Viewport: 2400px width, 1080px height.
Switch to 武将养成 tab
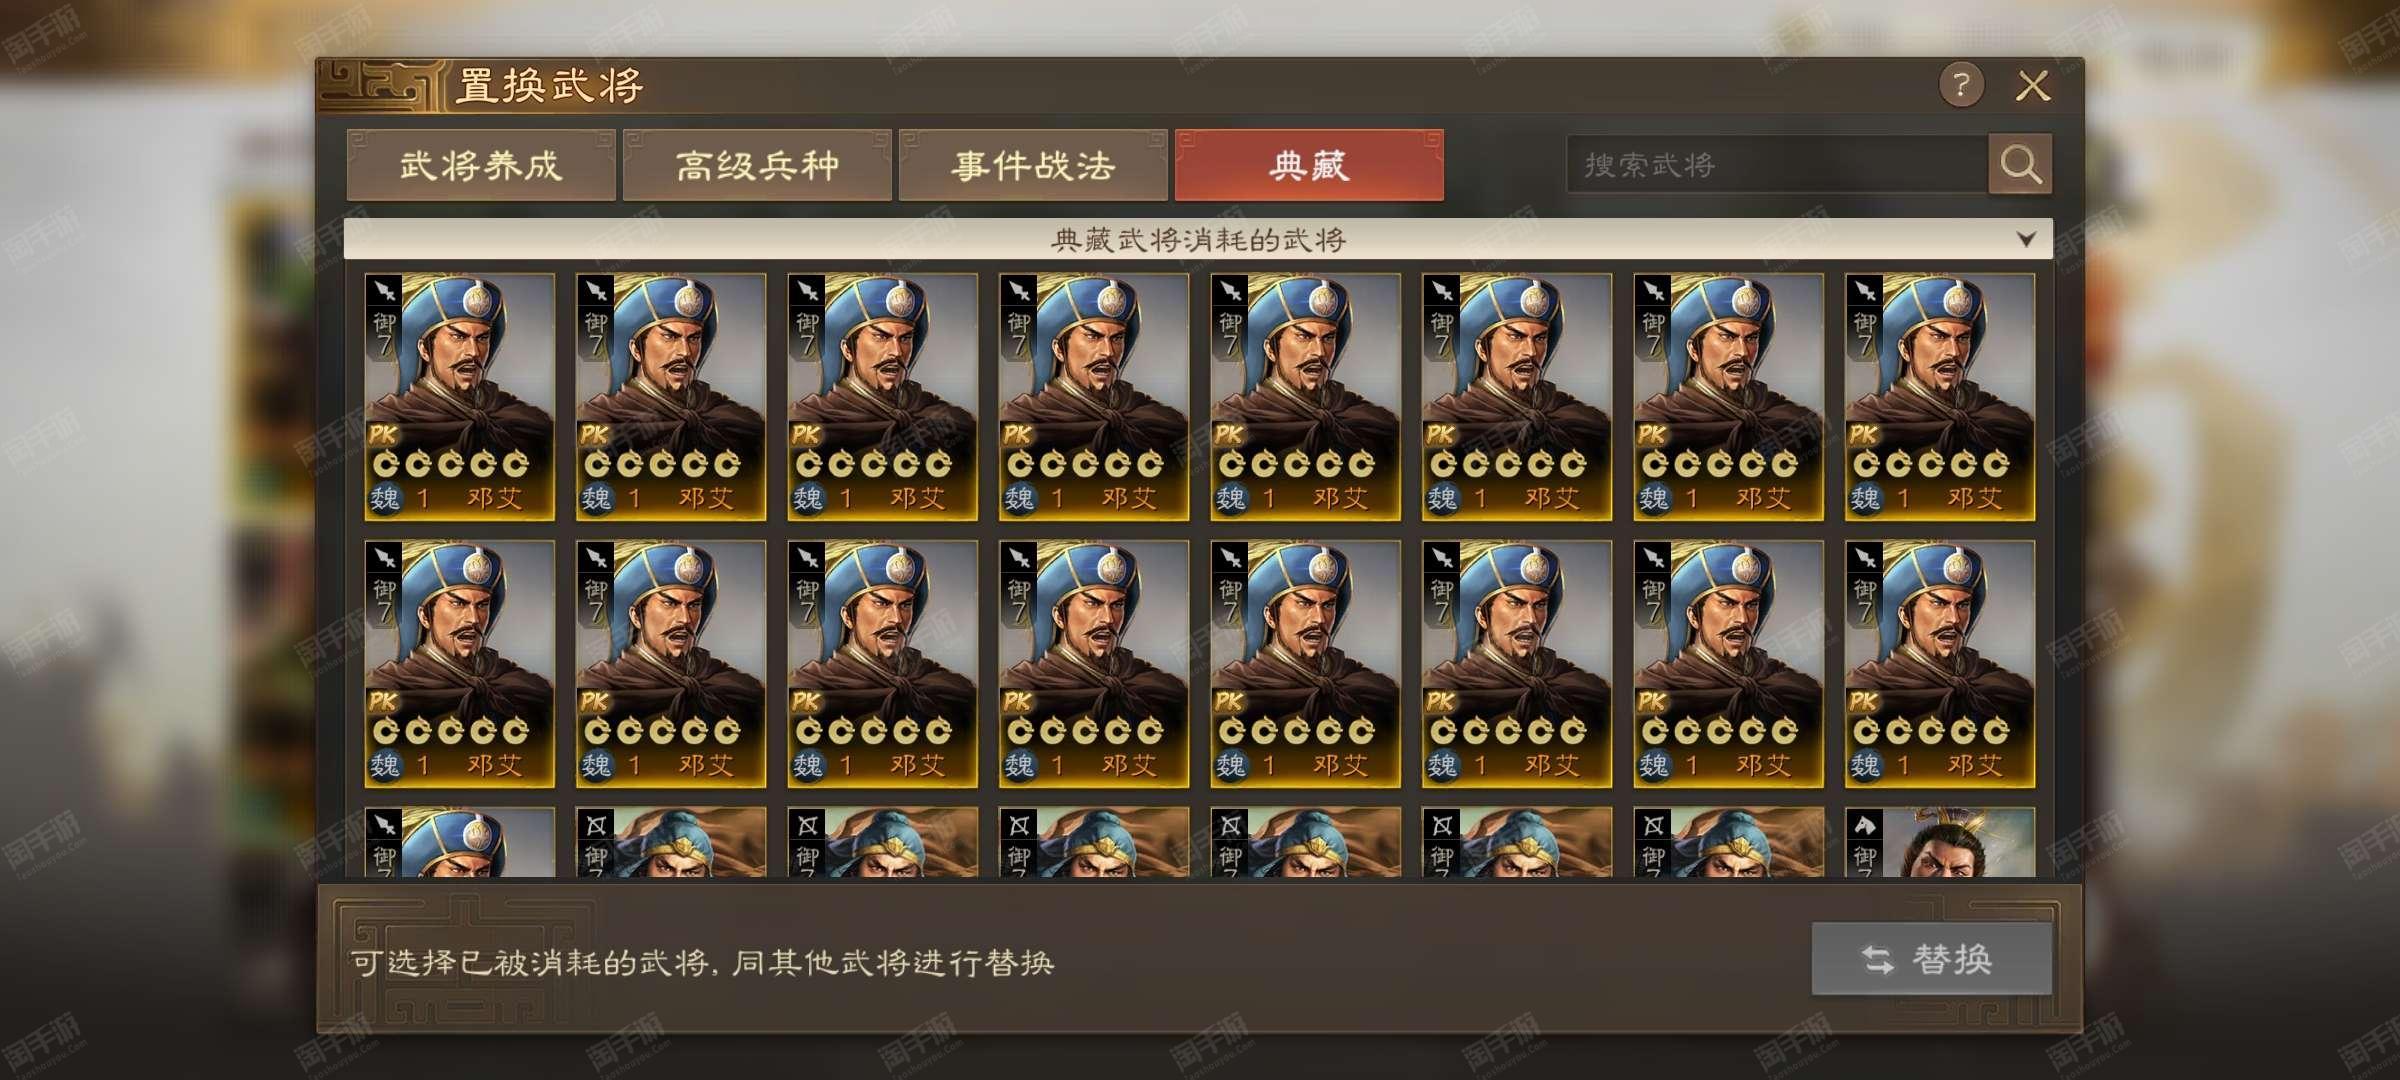[481, 165]
